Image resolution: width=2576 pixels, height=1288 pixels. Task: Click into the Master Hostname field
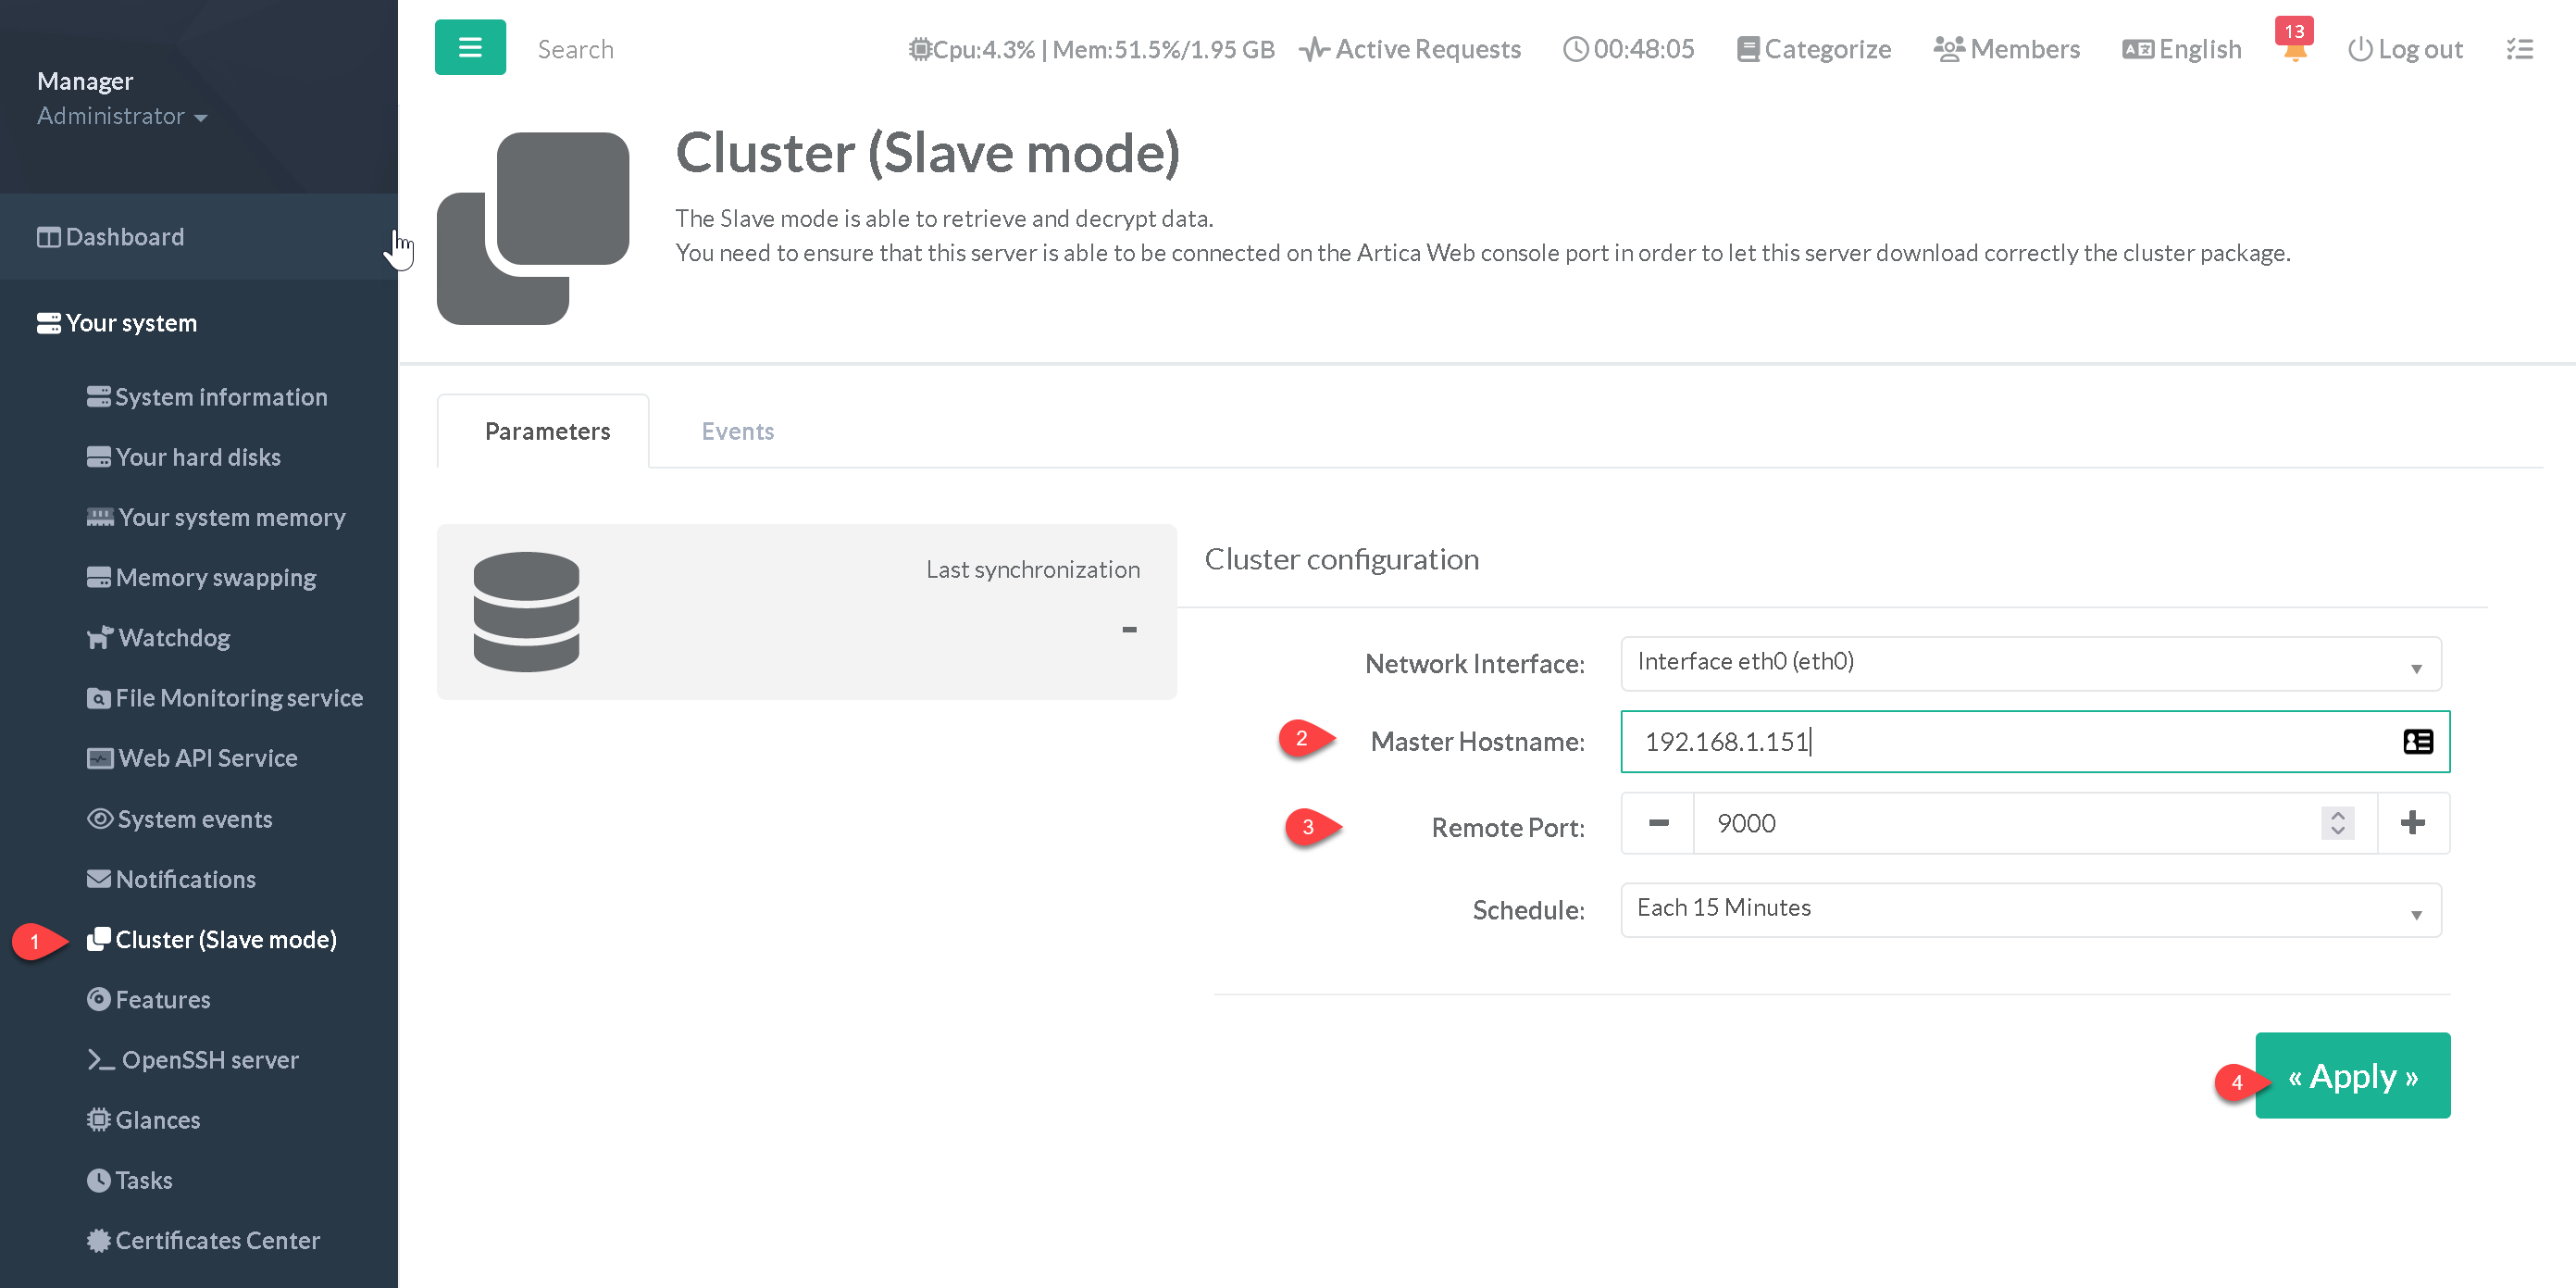pyautogui.click(x=2000, y=741)
